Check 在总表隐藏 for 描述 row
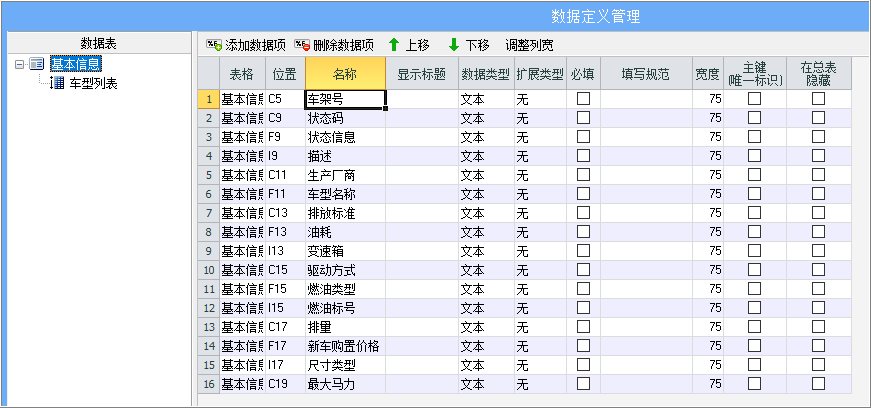Image resolution: width=871 pixels, height=408 pixels. coord(818,156)
